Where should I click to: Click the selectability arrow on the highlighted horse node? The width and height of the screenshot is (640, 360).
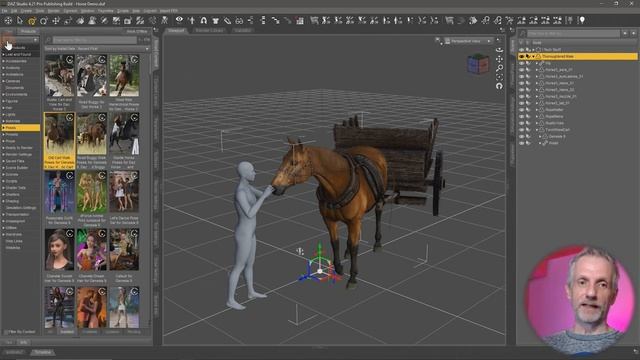[x=528, y=56]
